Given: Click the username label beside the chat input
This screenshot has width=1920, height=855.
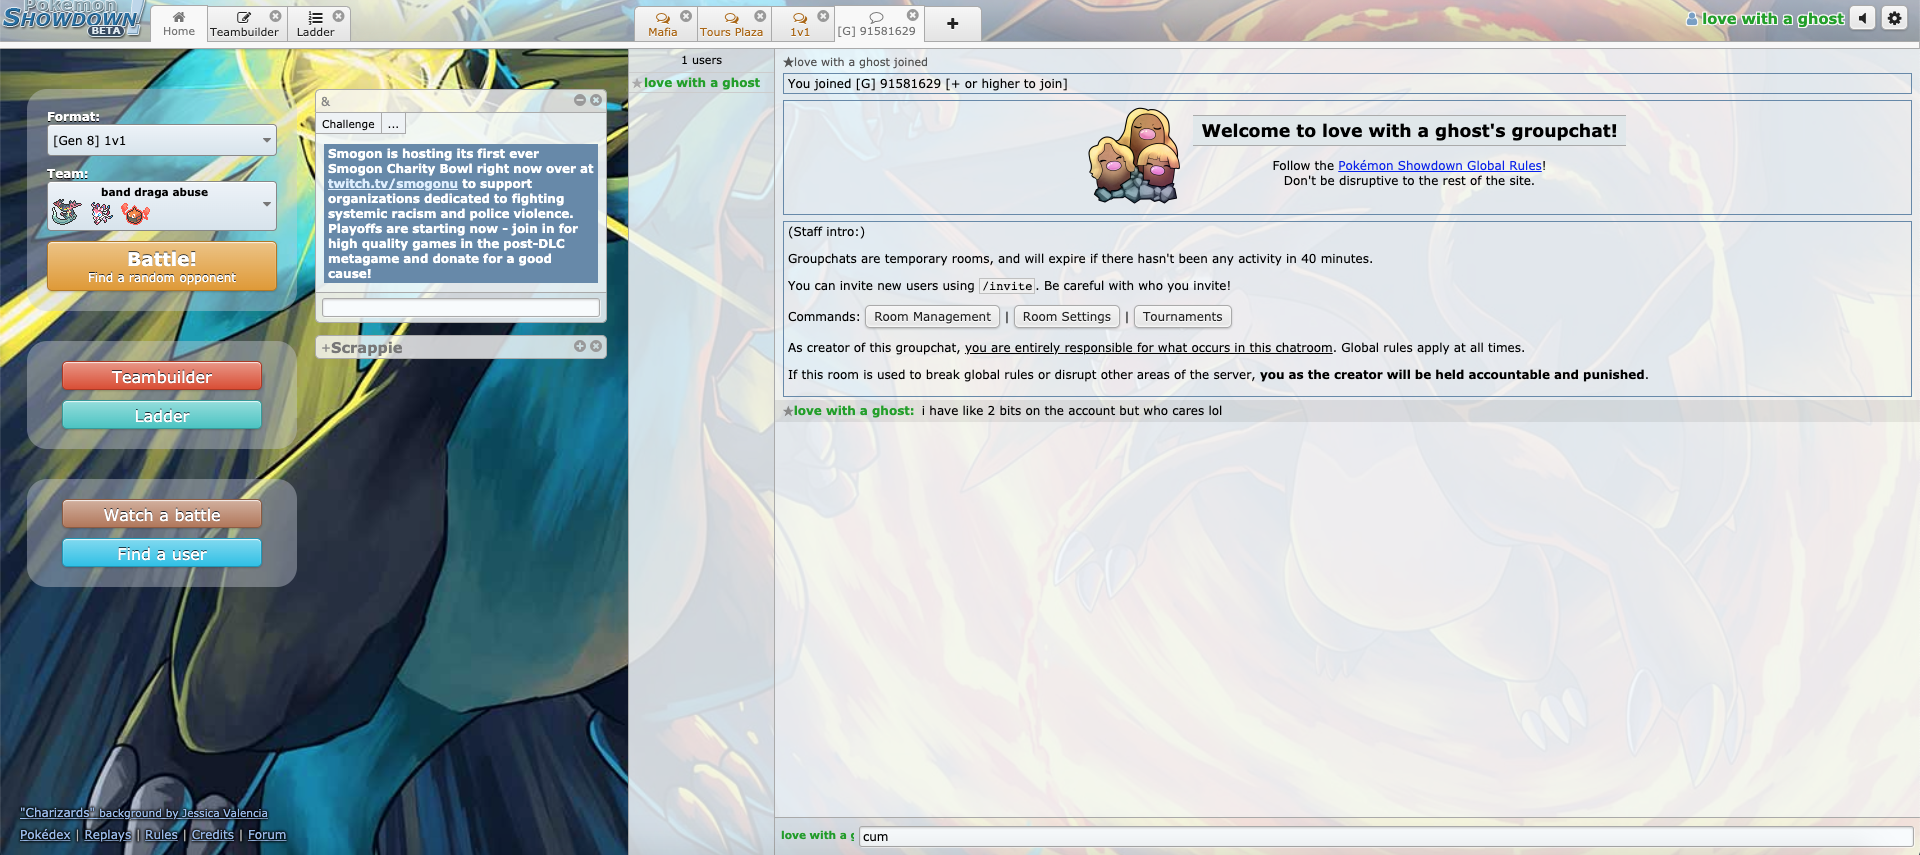Looking at the screenshot, I should [x=817, y=836].
